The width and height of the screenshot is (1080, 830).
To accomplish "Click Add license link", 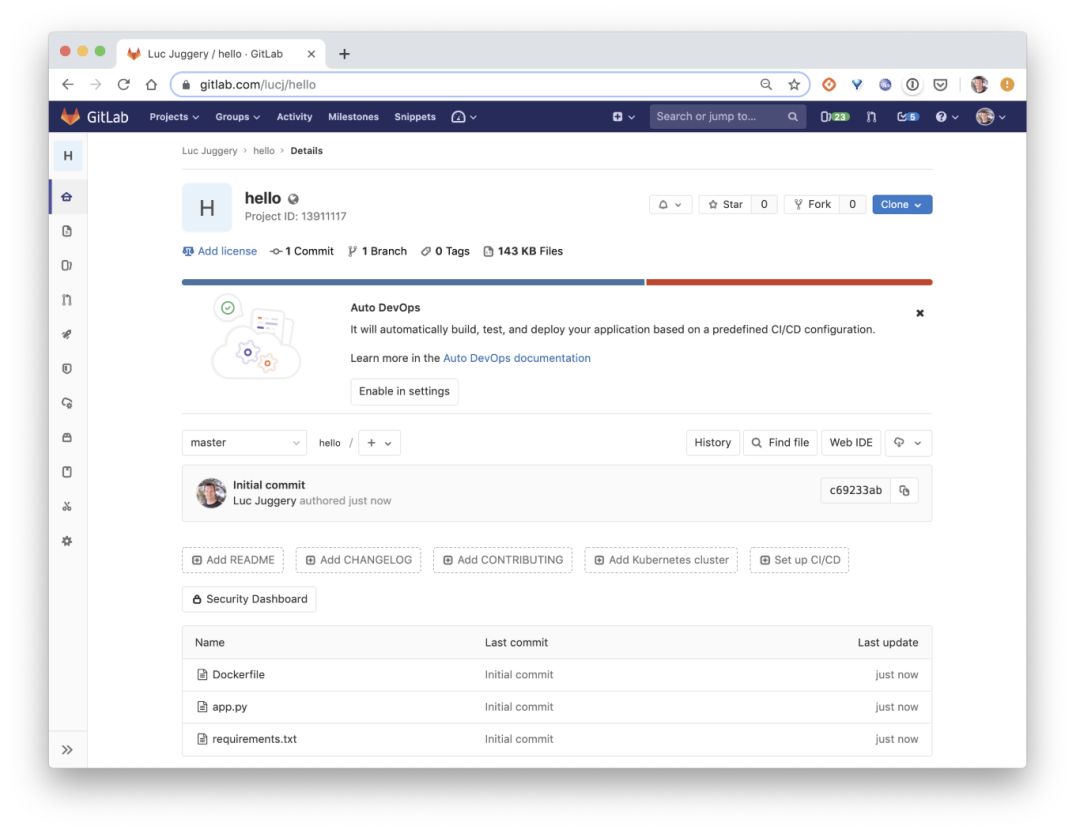I will 220,251.
